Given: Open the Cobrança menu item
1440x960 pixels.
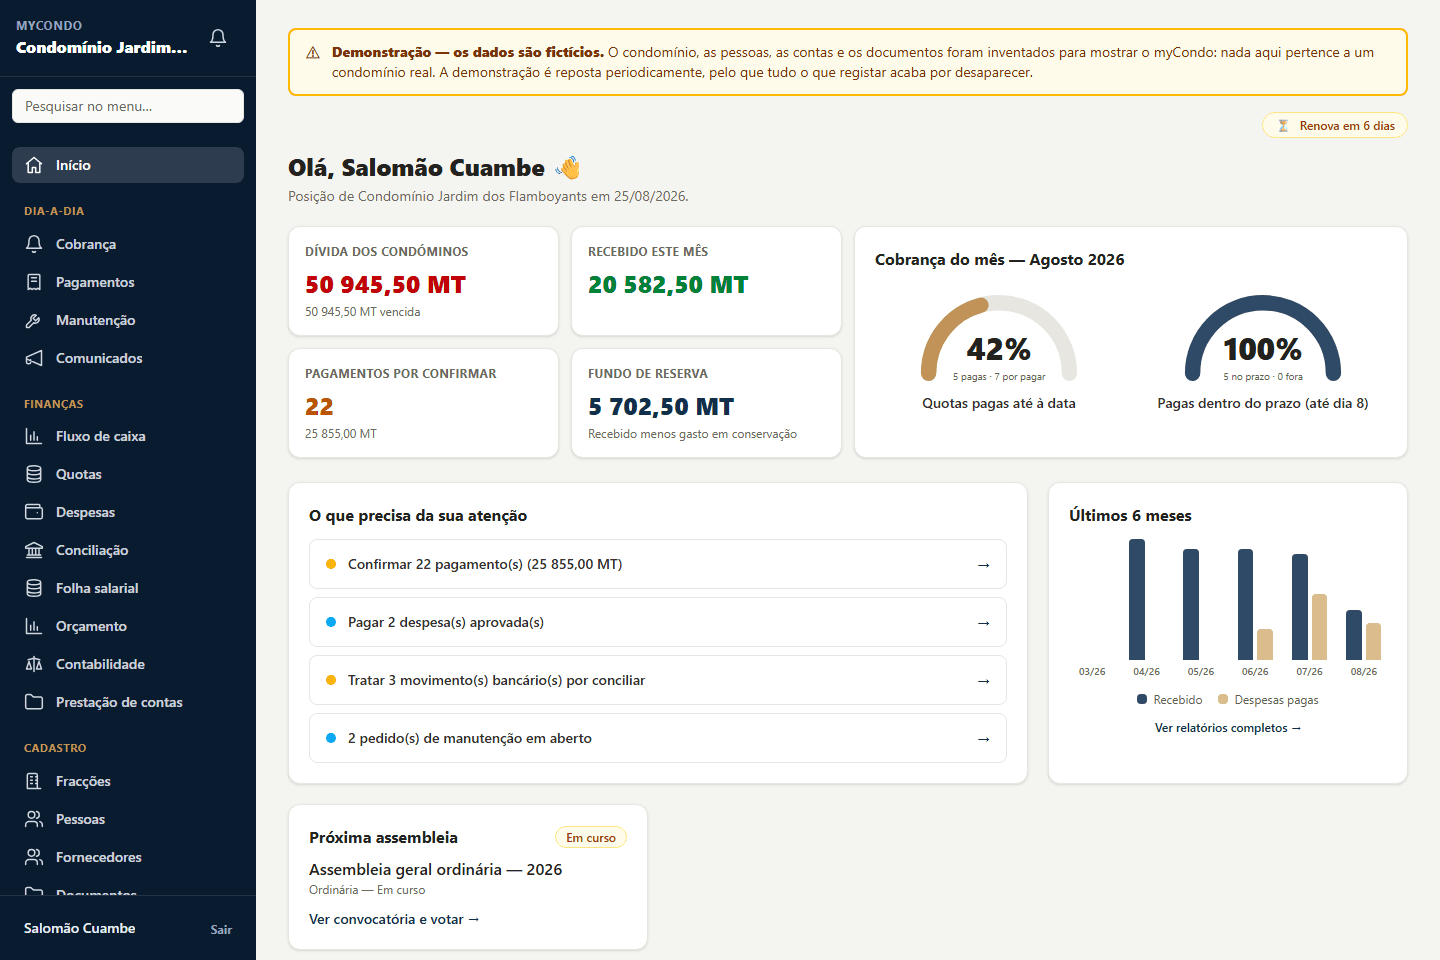Looking at the screenshot, I should [x=128, y=244].
